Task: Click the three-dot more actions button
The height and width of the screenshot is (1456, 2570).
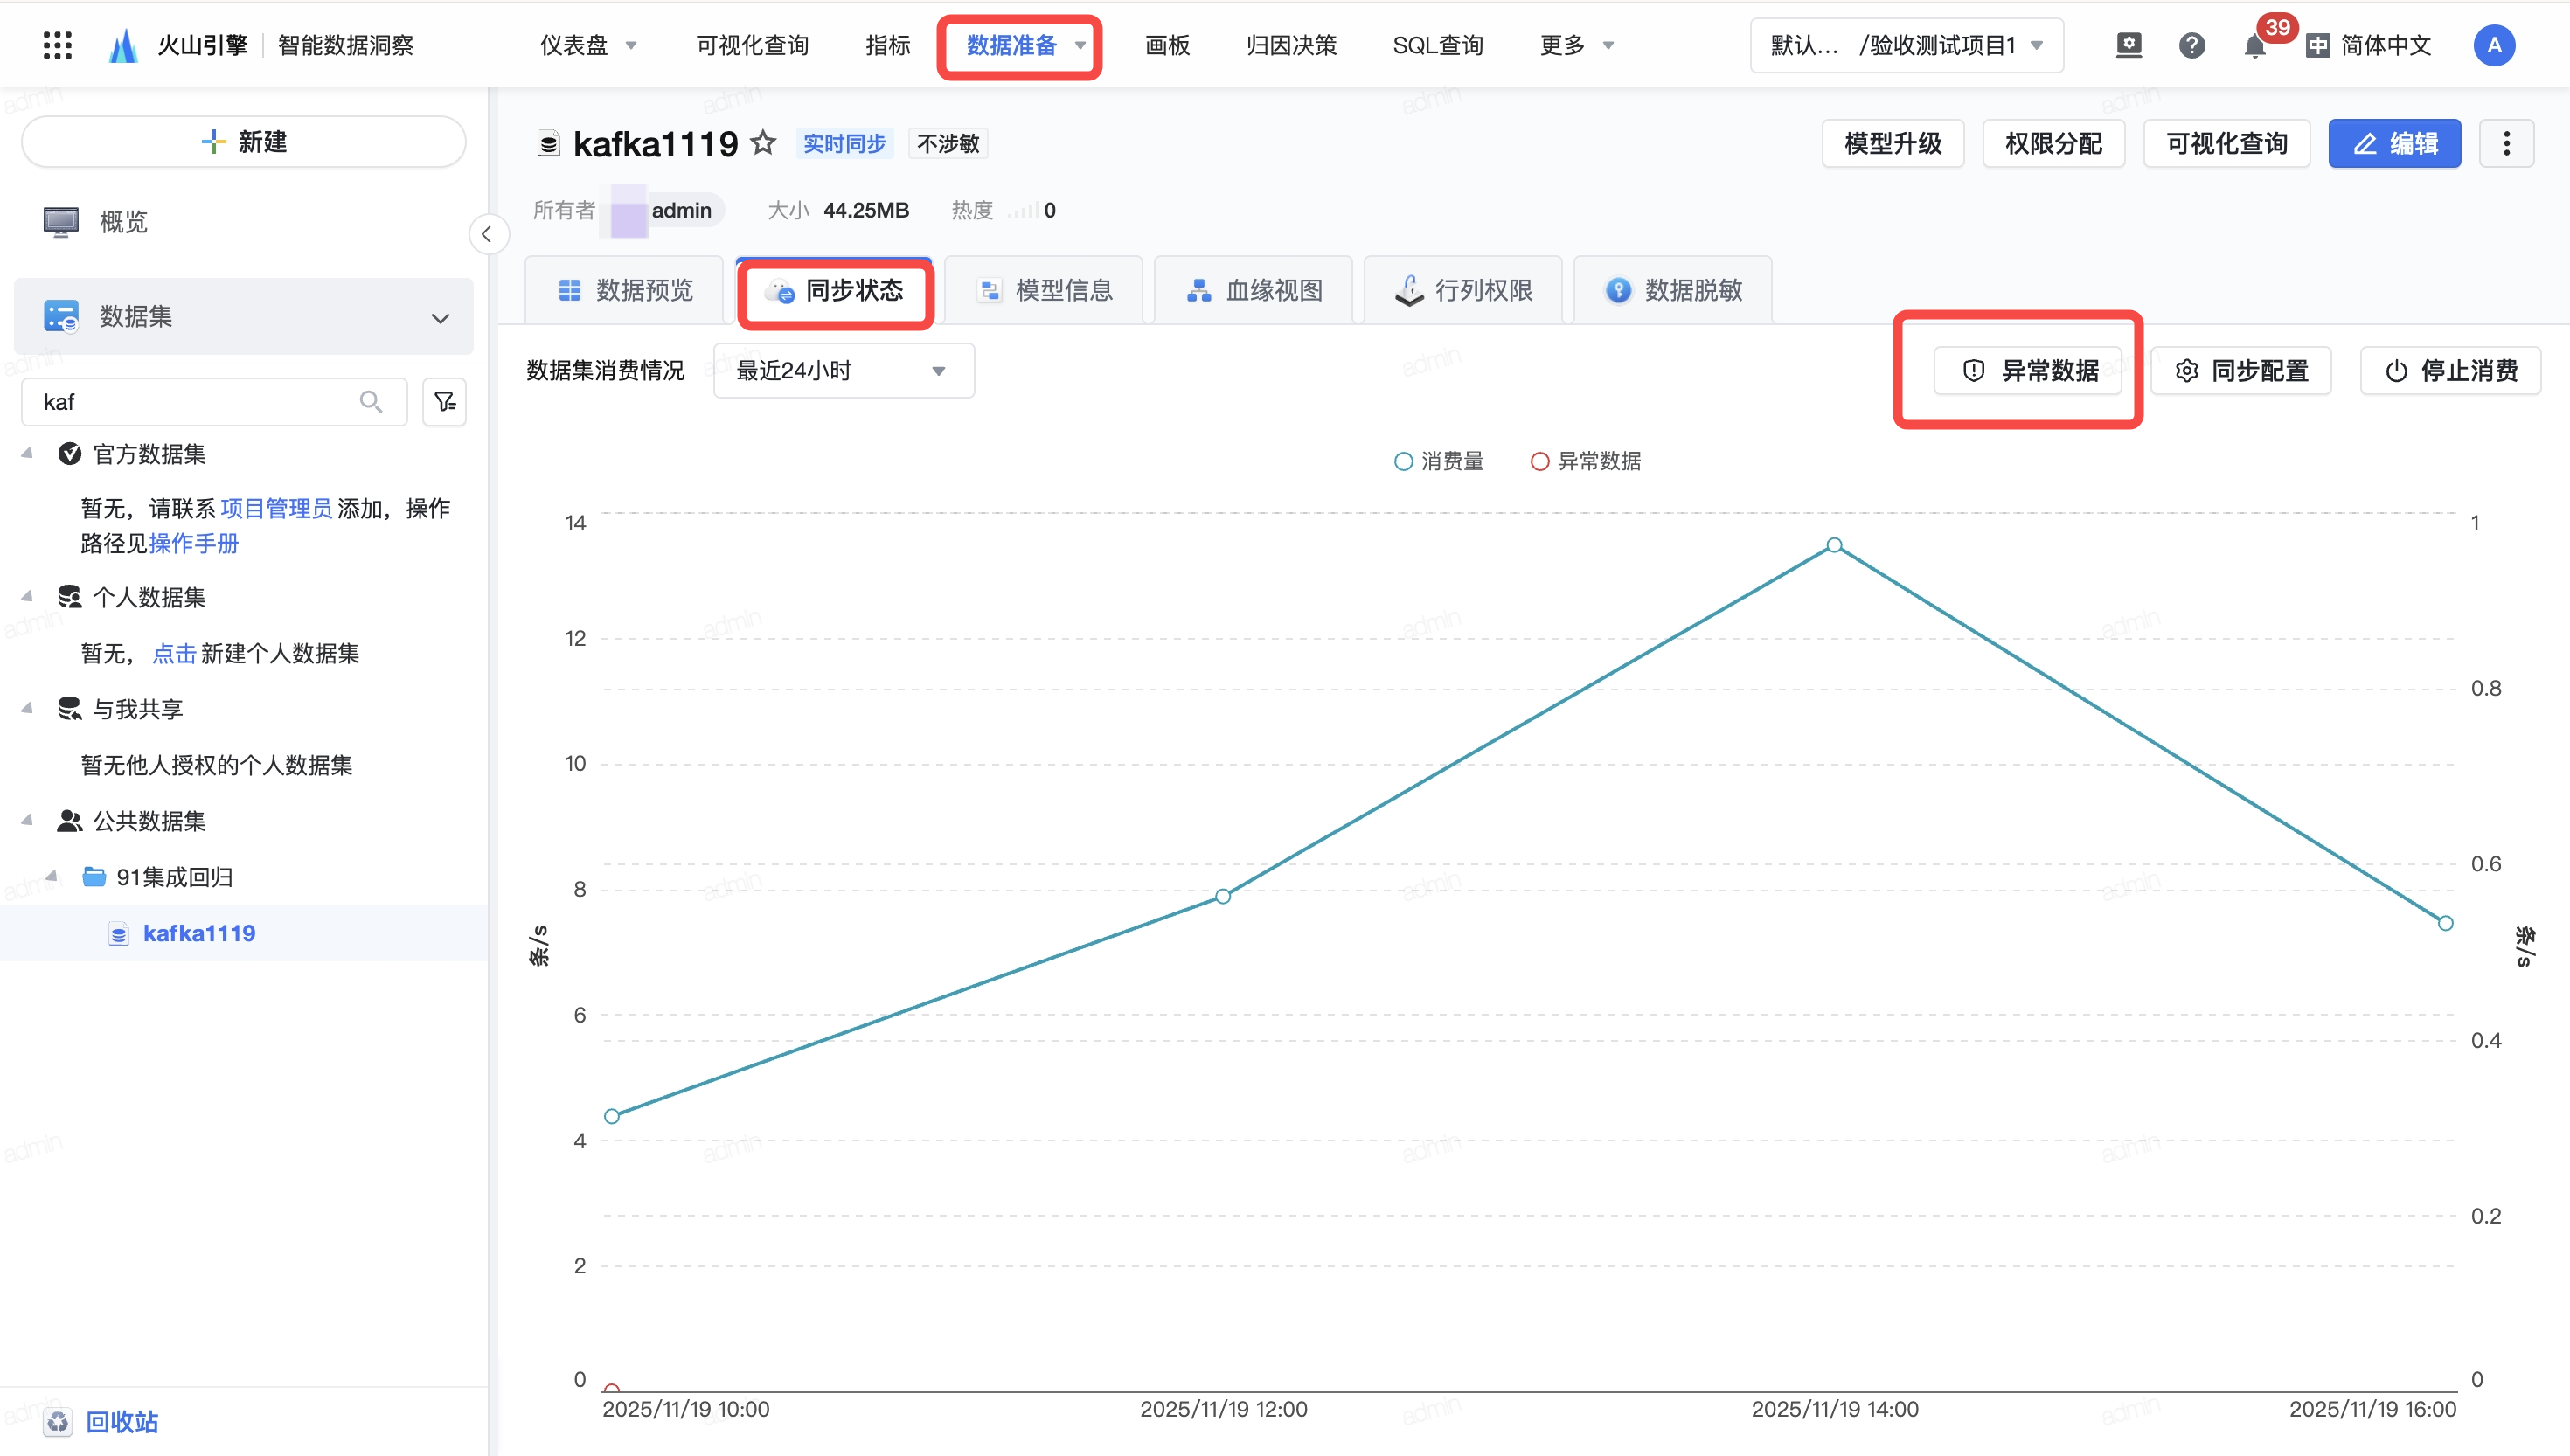Action: (x=2506, y=143)
